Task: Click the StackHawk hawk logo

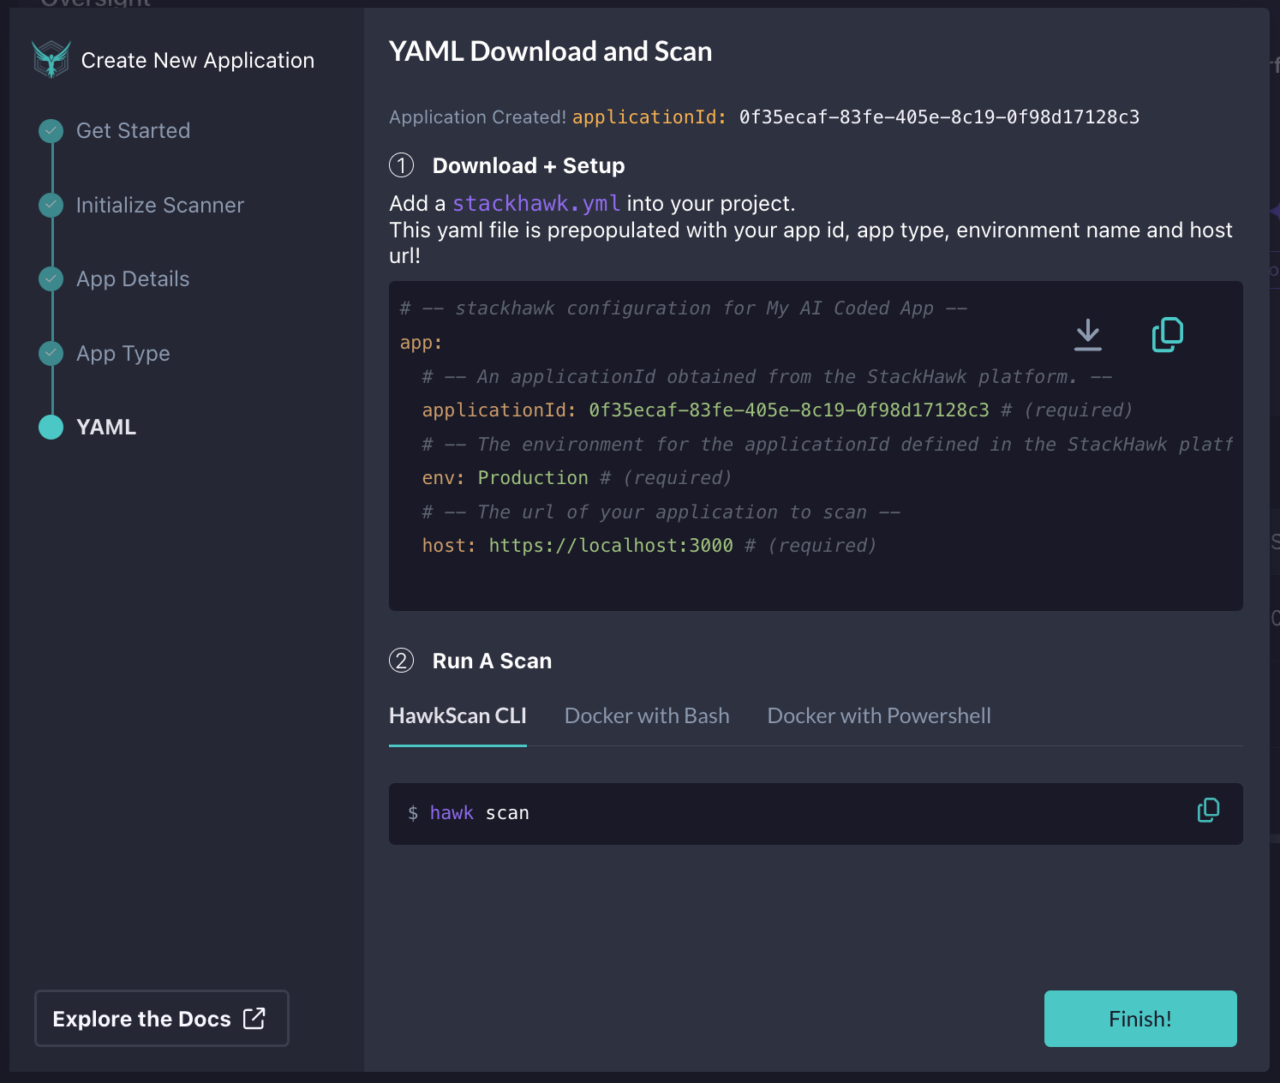Action: [51, 59]
